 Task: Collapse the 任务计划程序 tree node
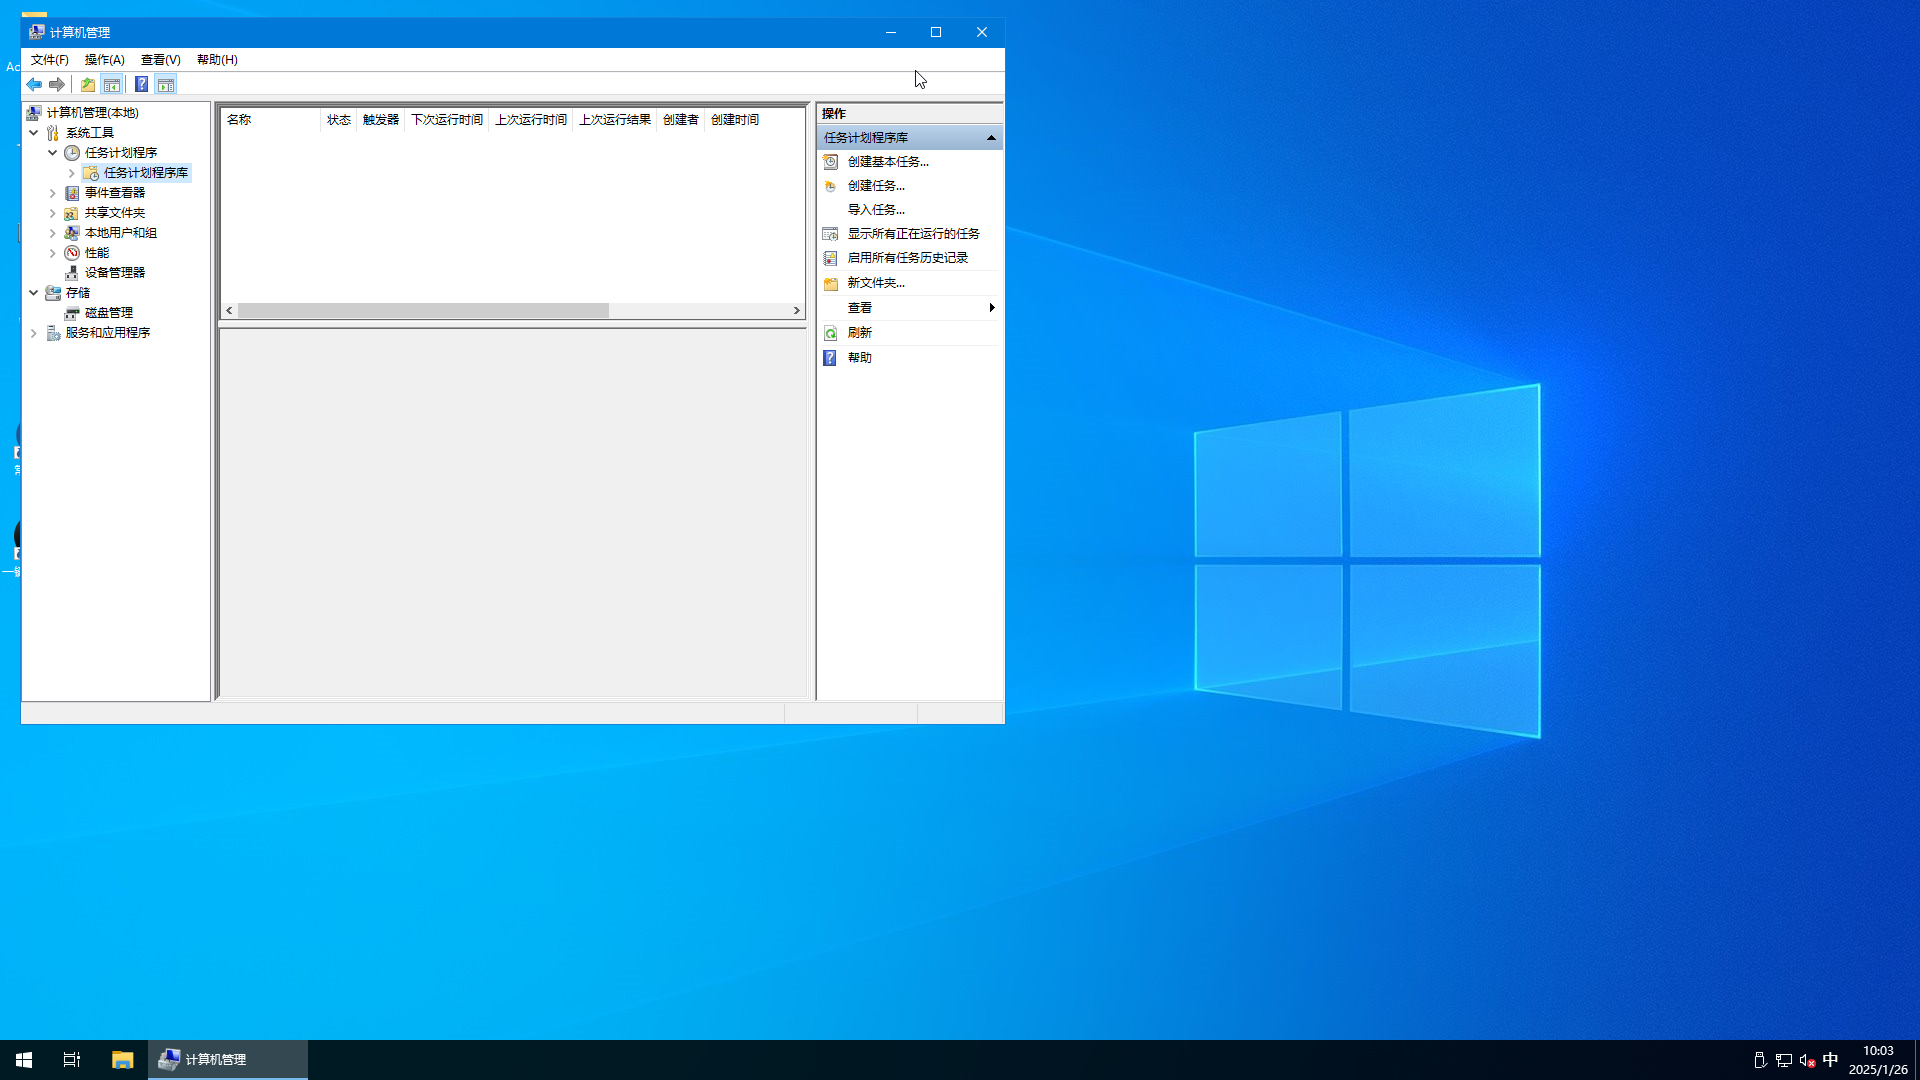coord(53,153)
